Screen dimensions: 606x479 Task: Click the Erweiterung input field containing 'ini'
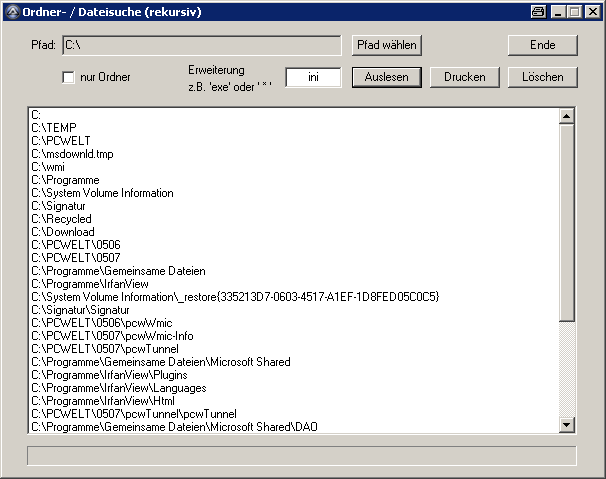[x=313, y=77]
